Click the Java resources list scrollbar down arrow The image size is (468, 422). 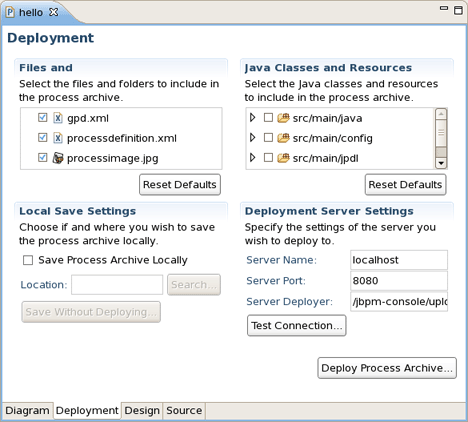tap(441, 163)
